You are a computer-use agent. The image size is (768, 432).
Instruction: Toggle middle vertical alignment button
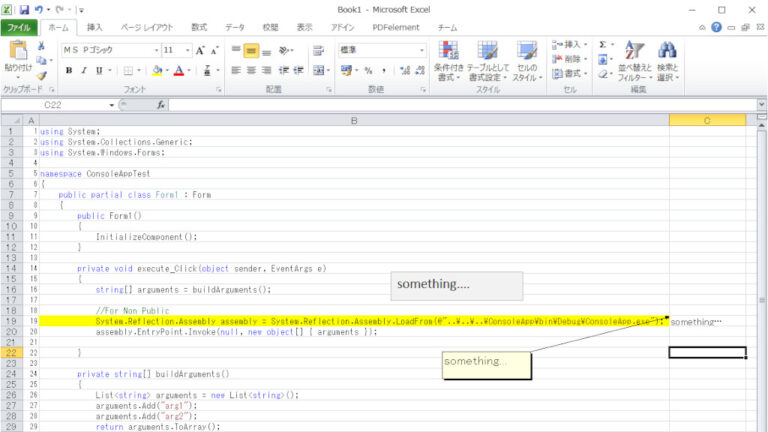coord(252,50)
